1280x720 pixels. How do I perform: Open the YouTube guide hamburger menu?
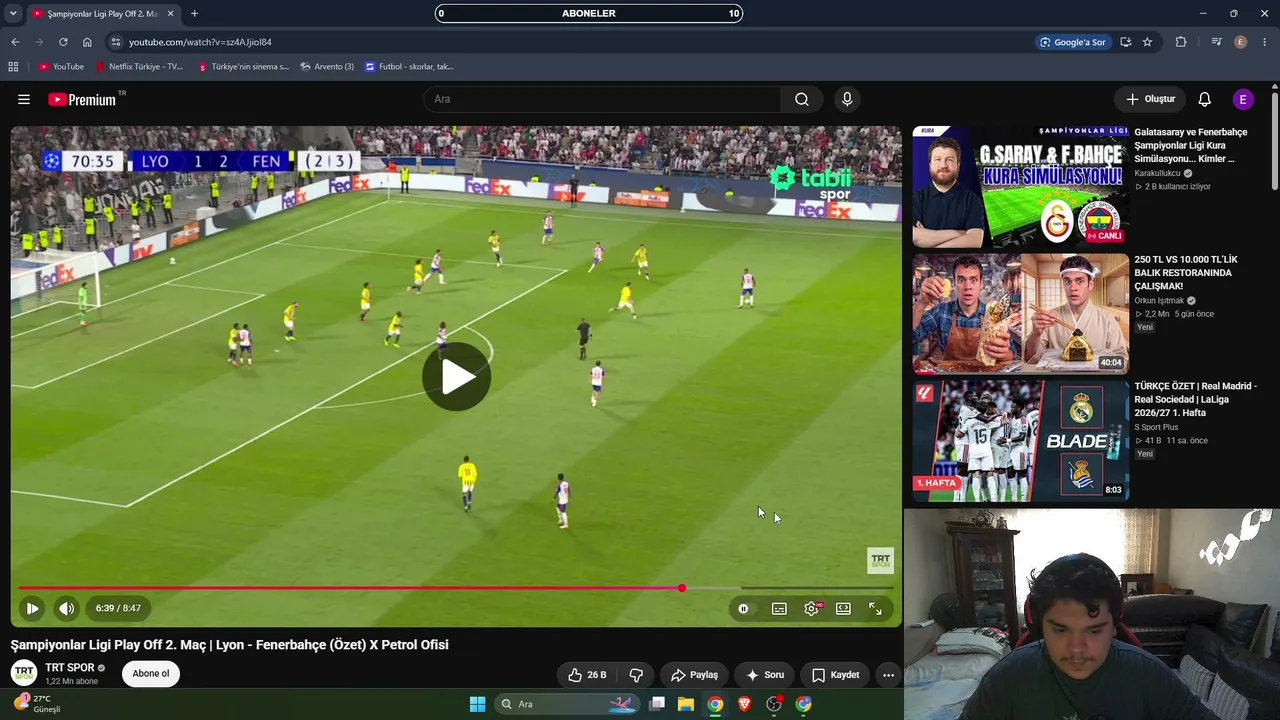24,99
